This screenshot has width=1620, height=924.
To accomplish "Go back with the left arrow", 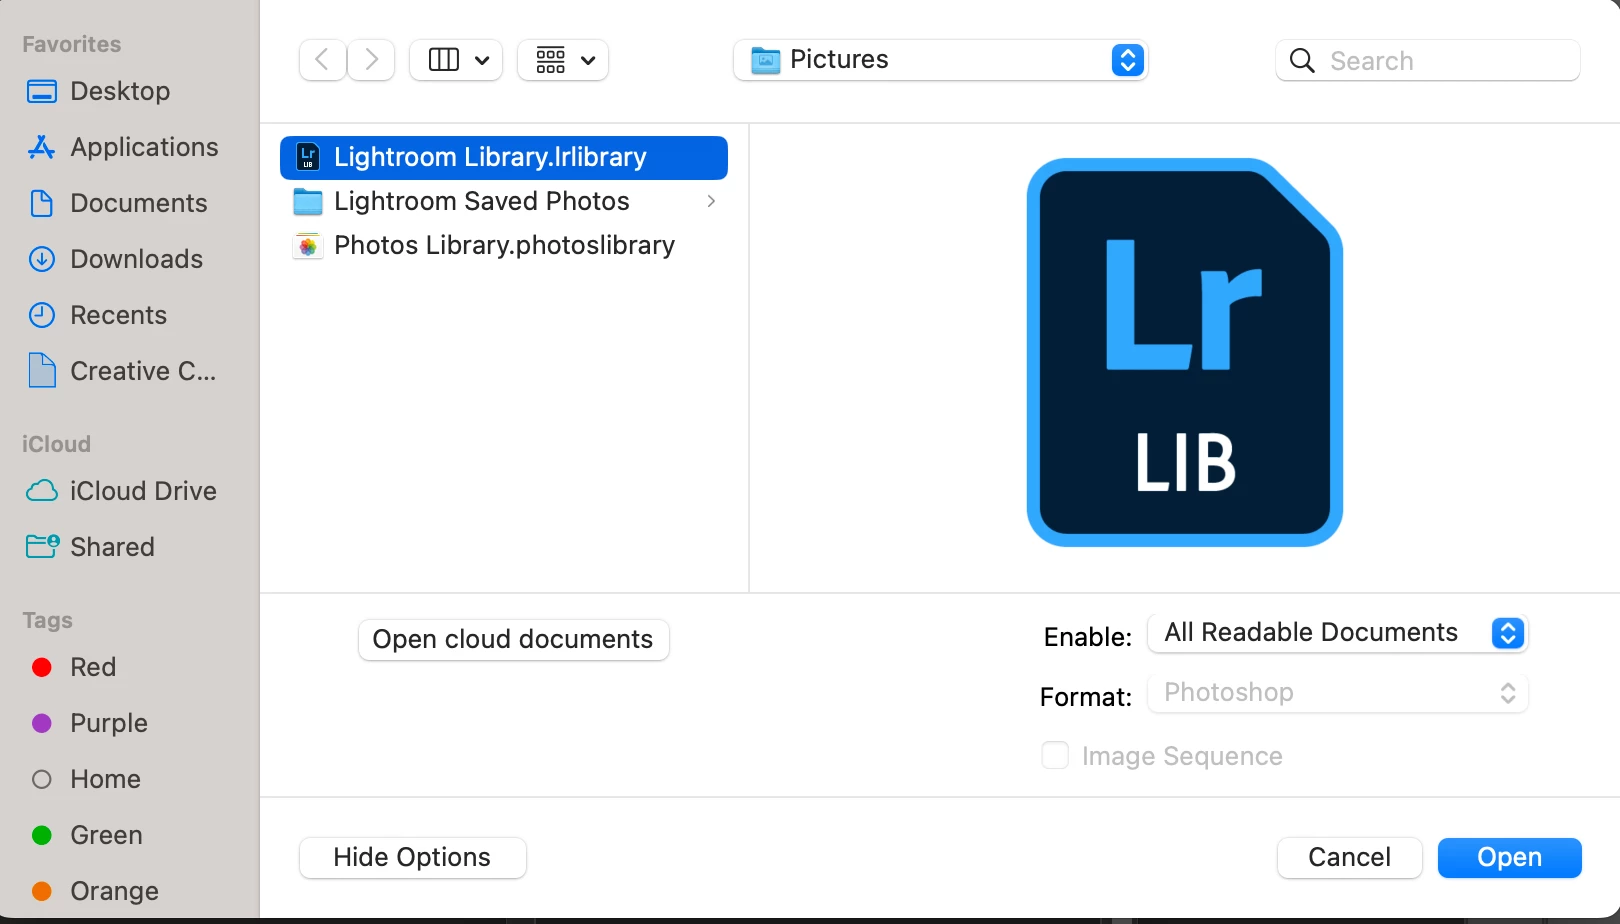I will (322, 60).
